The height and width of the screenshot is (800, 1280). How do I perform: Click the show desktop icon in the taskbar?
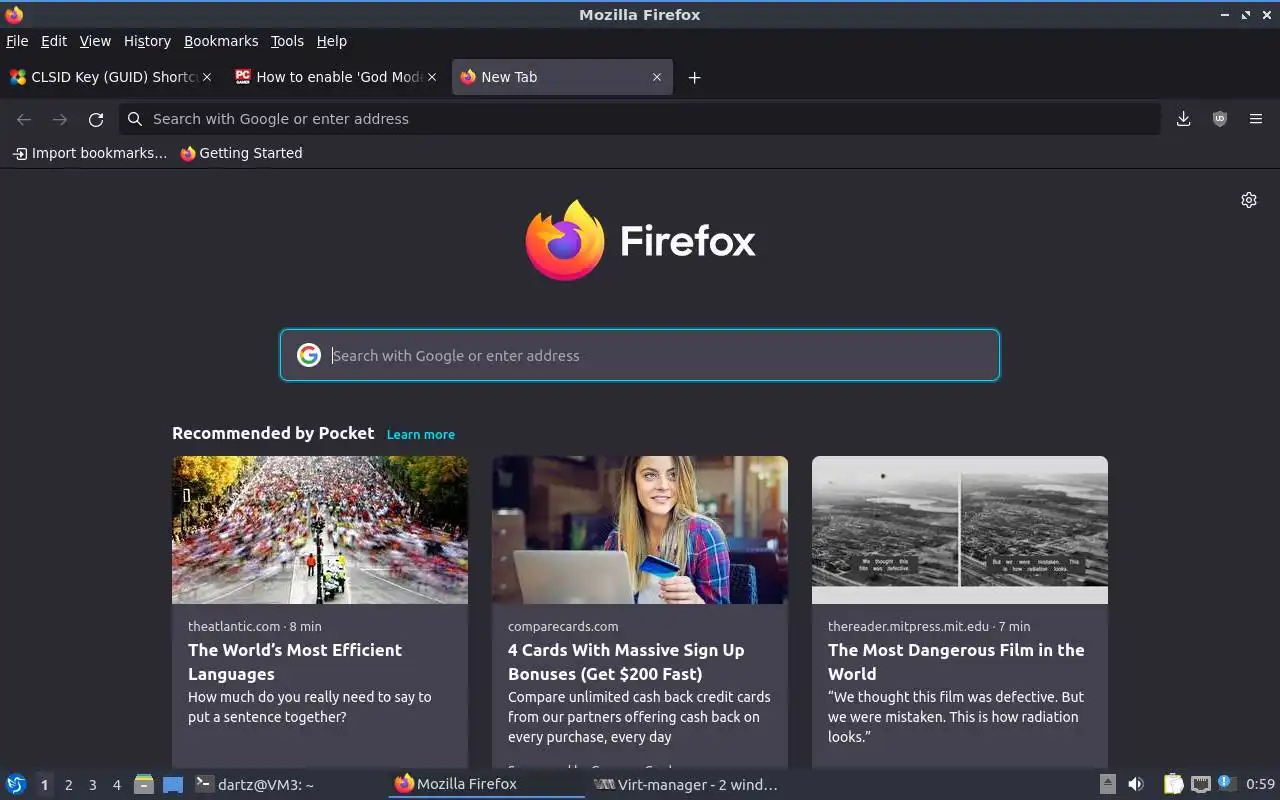pos(173,784)
